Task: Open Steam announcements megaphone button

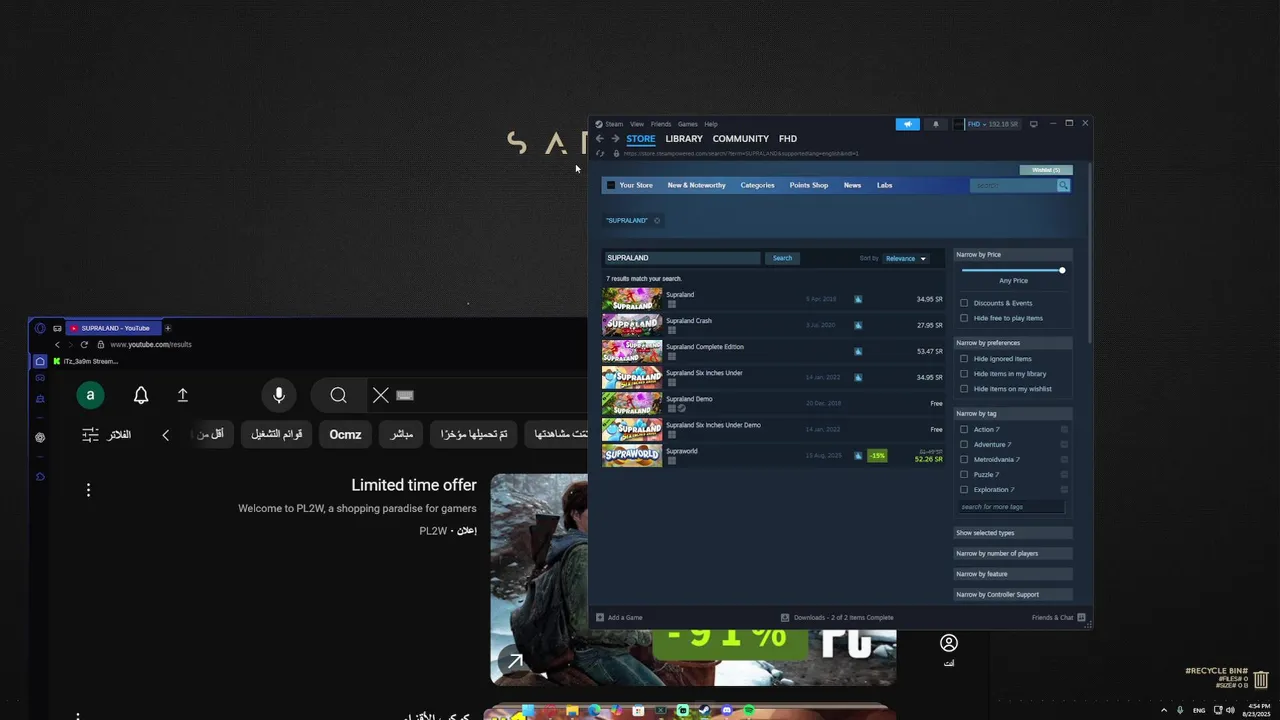Action: [x=907, y=124]
